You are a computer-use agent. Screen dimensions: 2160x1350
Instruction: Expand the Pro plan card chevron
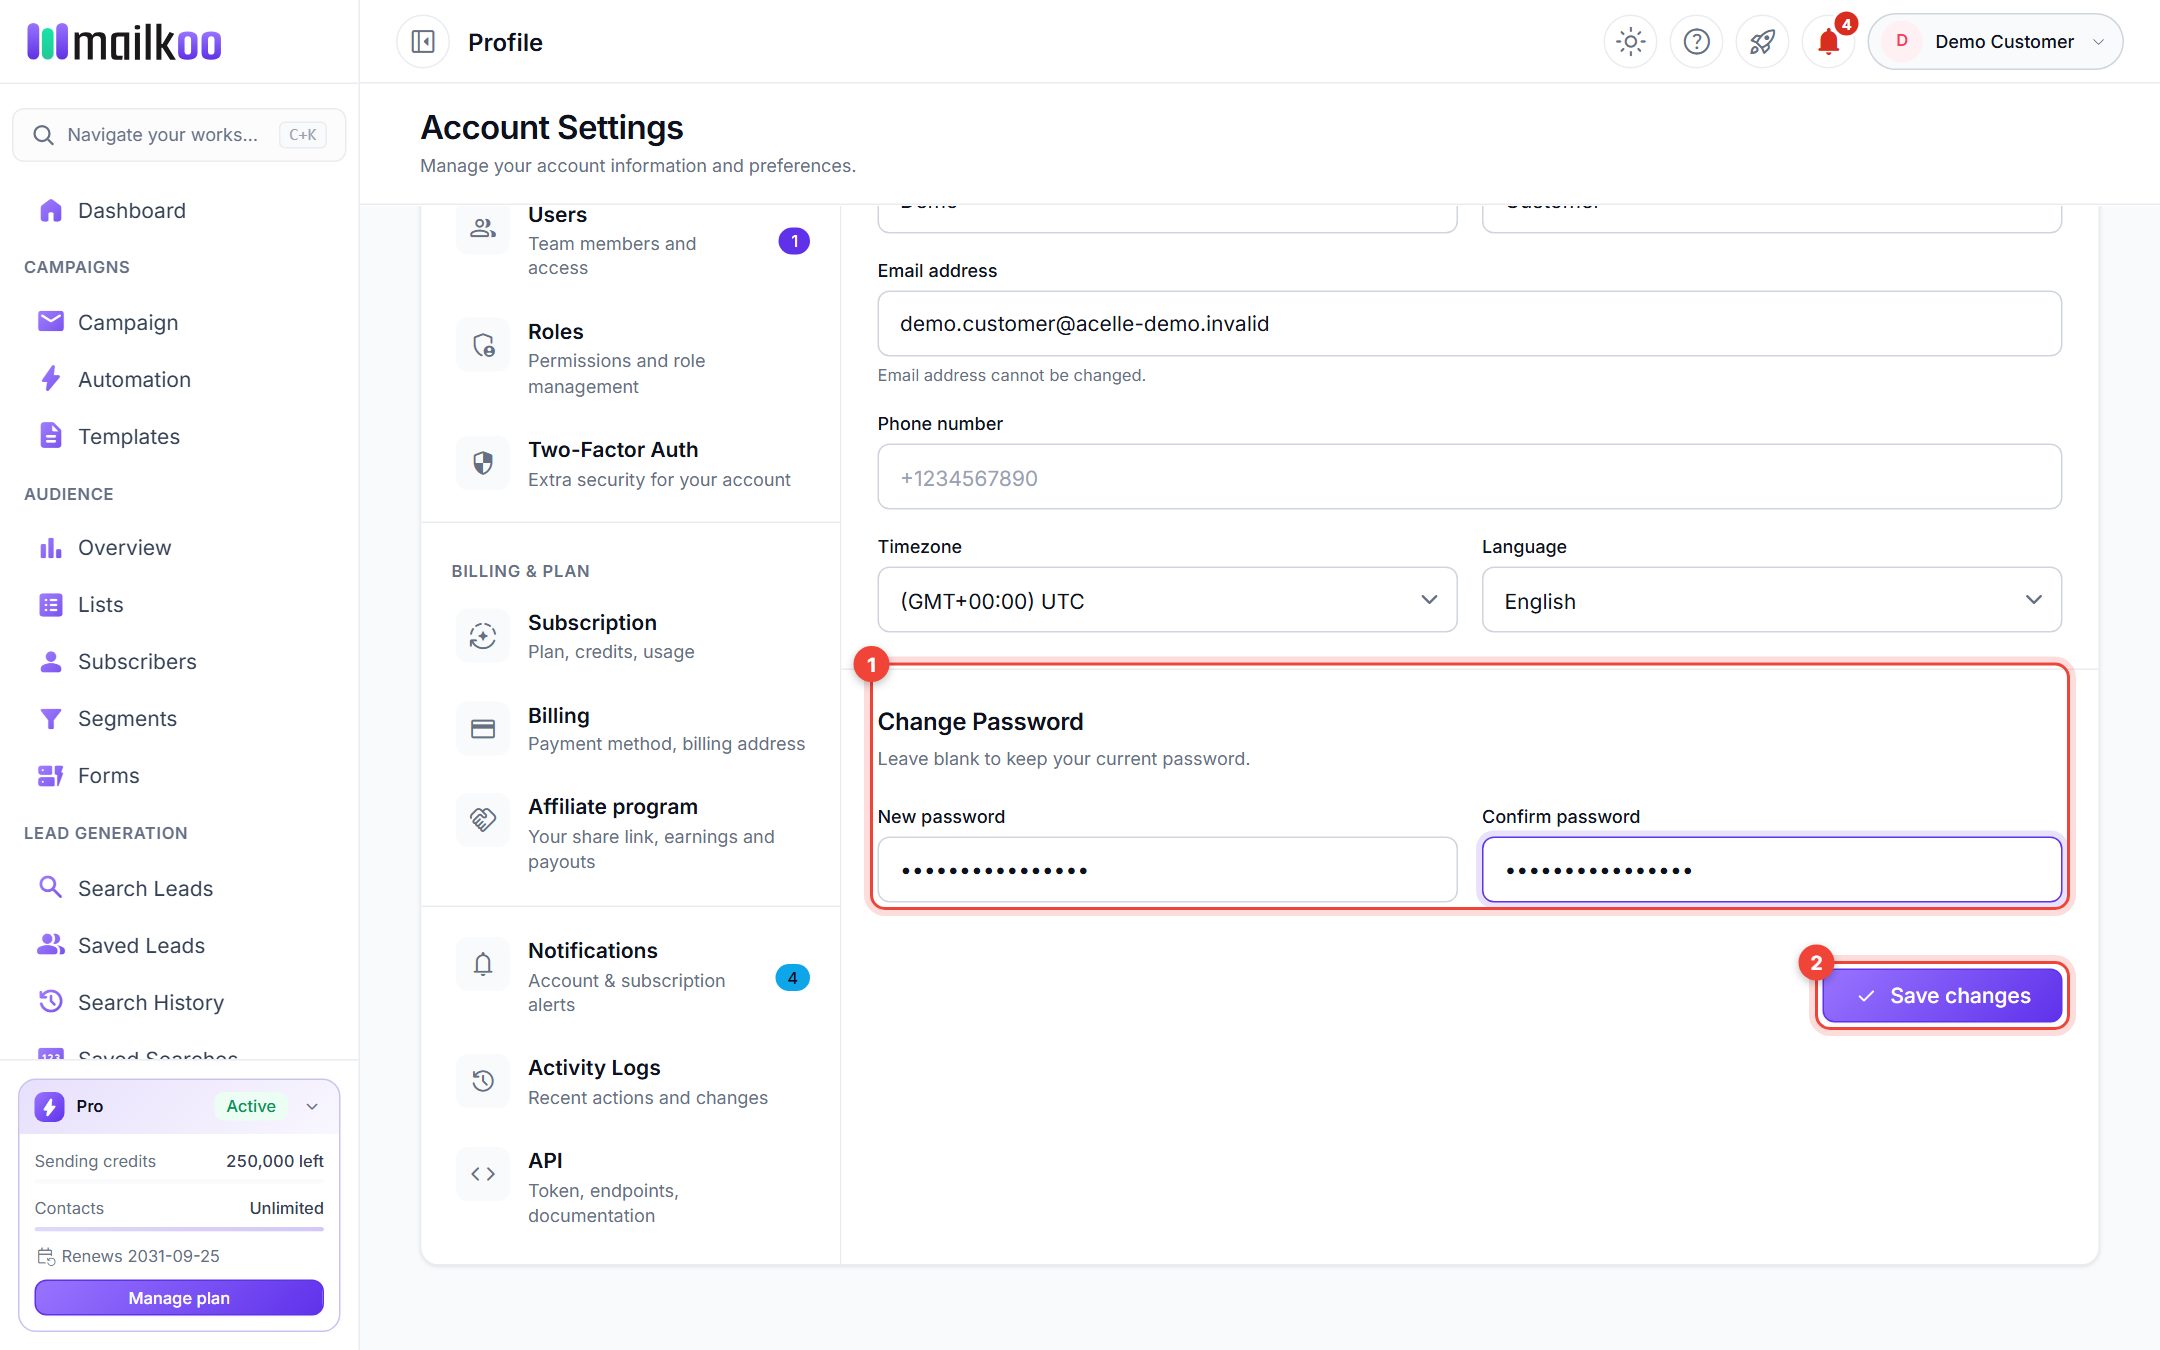point(312,1106)
